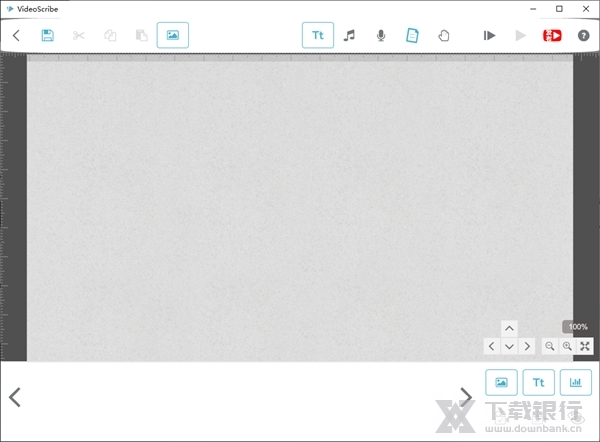Open help with the question mark icon
600x442 pixels.
[583, 36]
